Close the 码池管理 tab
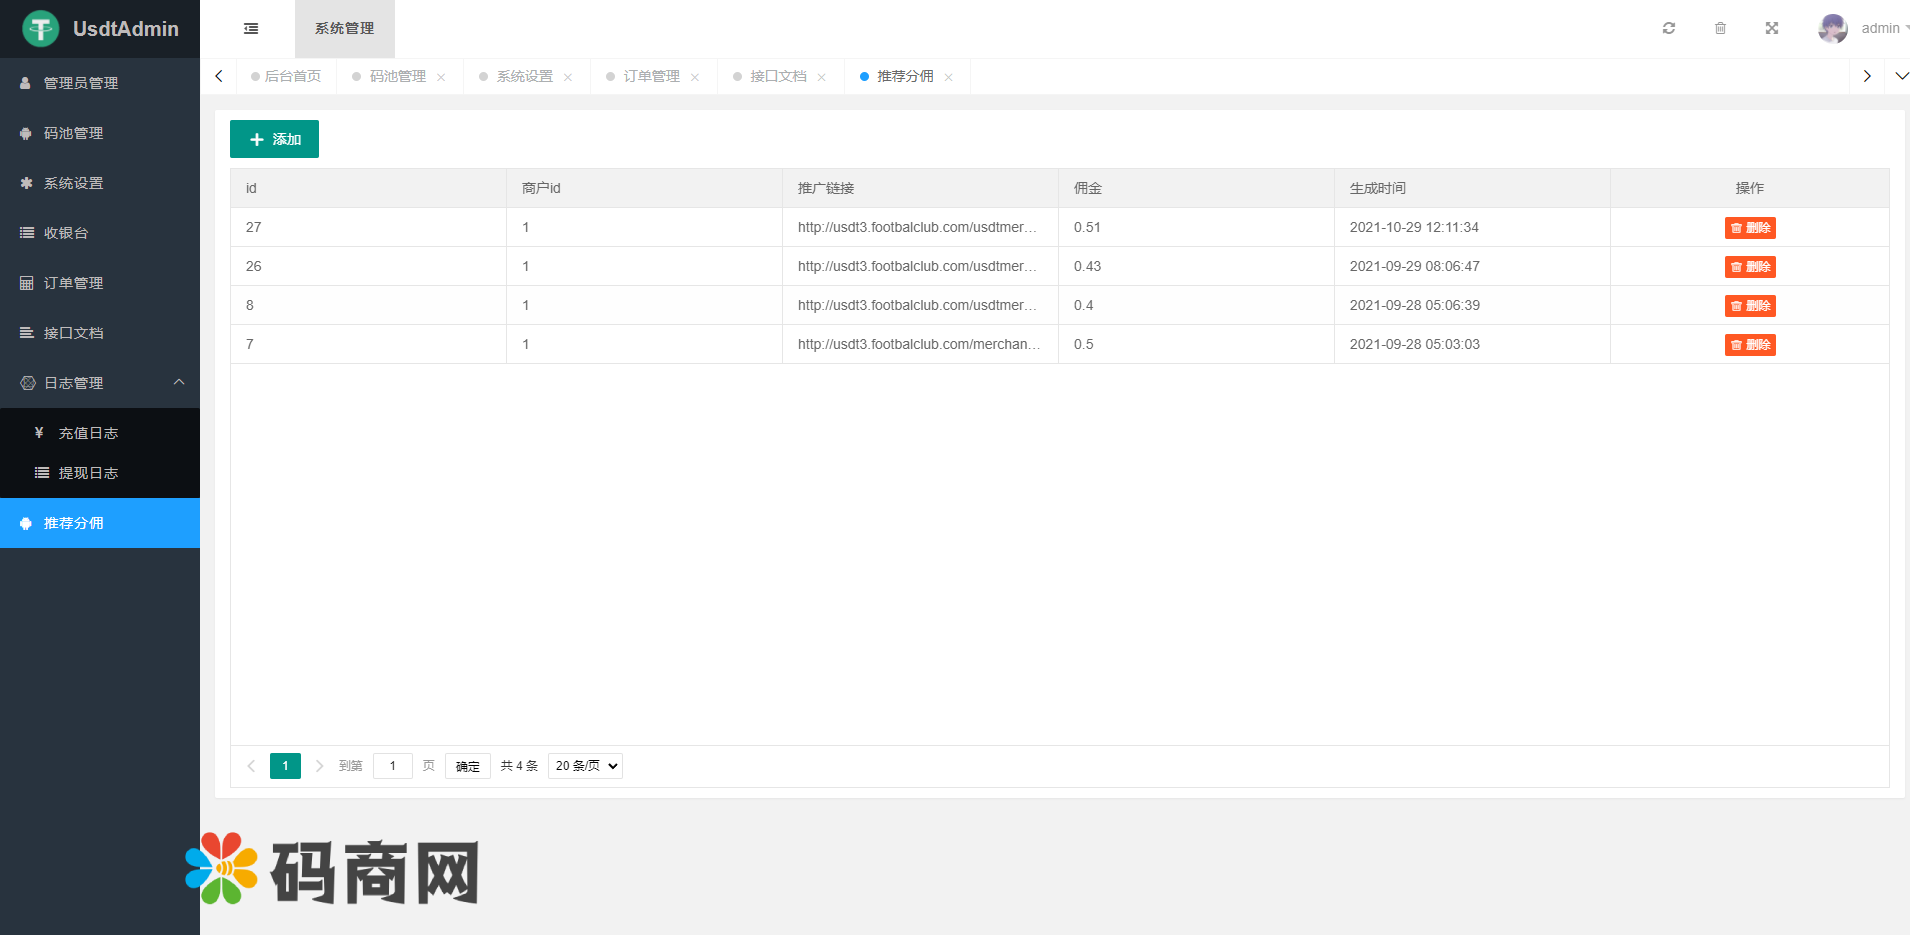Screen dimensions: 1910x935 tap(441, 77)
